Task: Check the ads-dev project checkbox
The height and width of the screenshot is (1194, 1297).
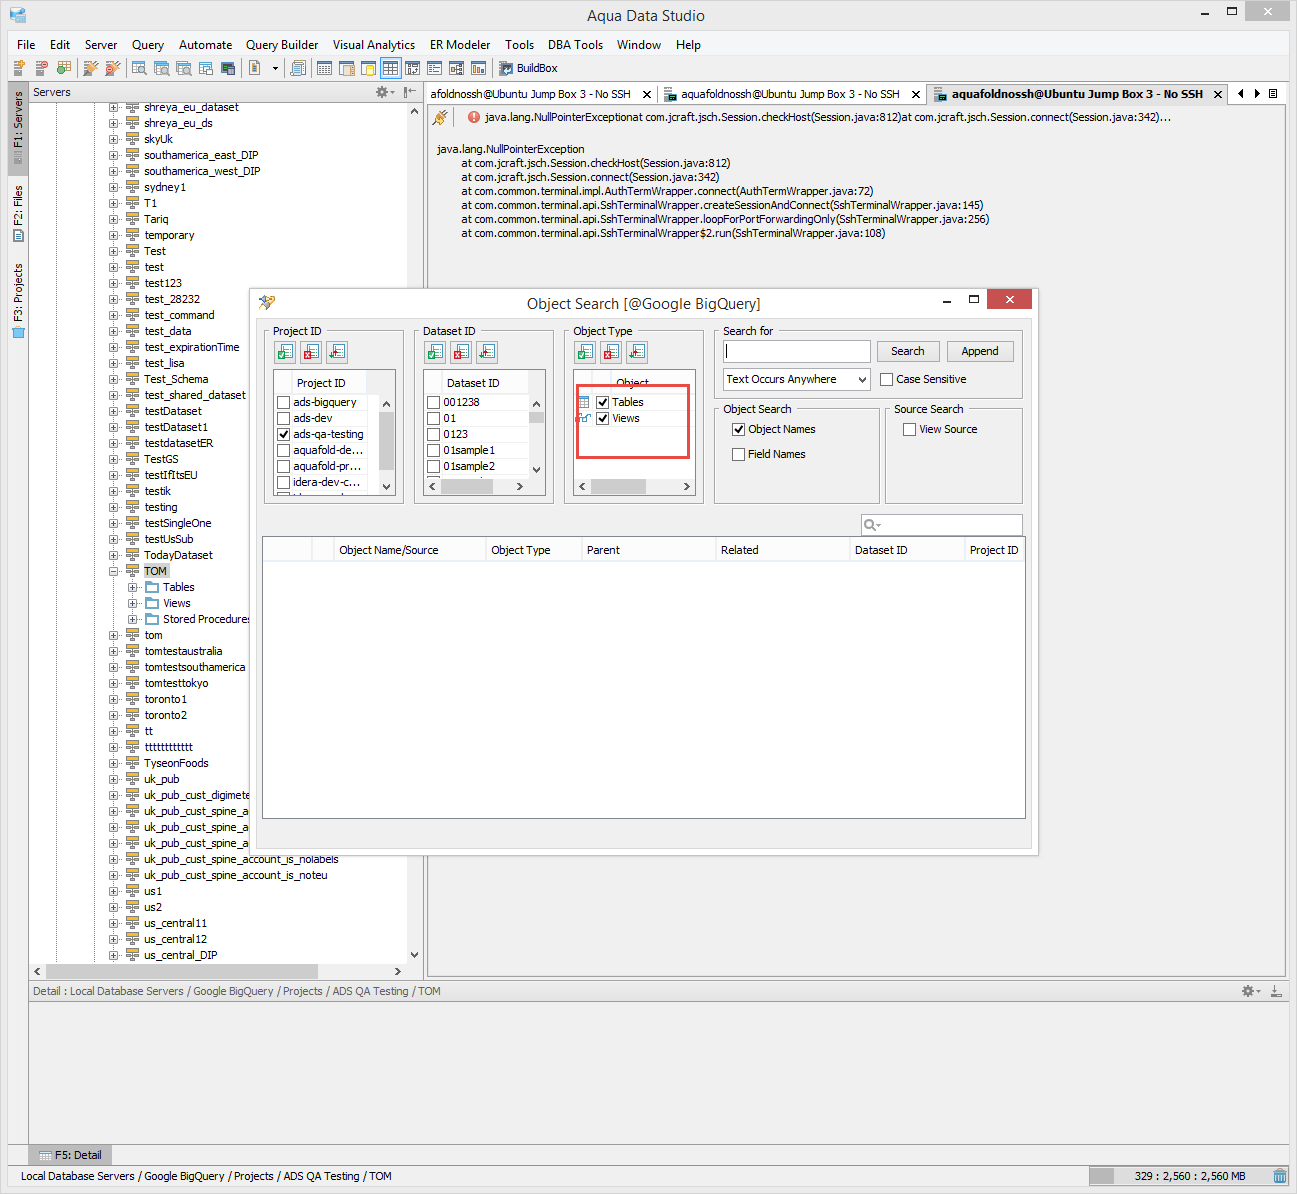Action: 284,418
